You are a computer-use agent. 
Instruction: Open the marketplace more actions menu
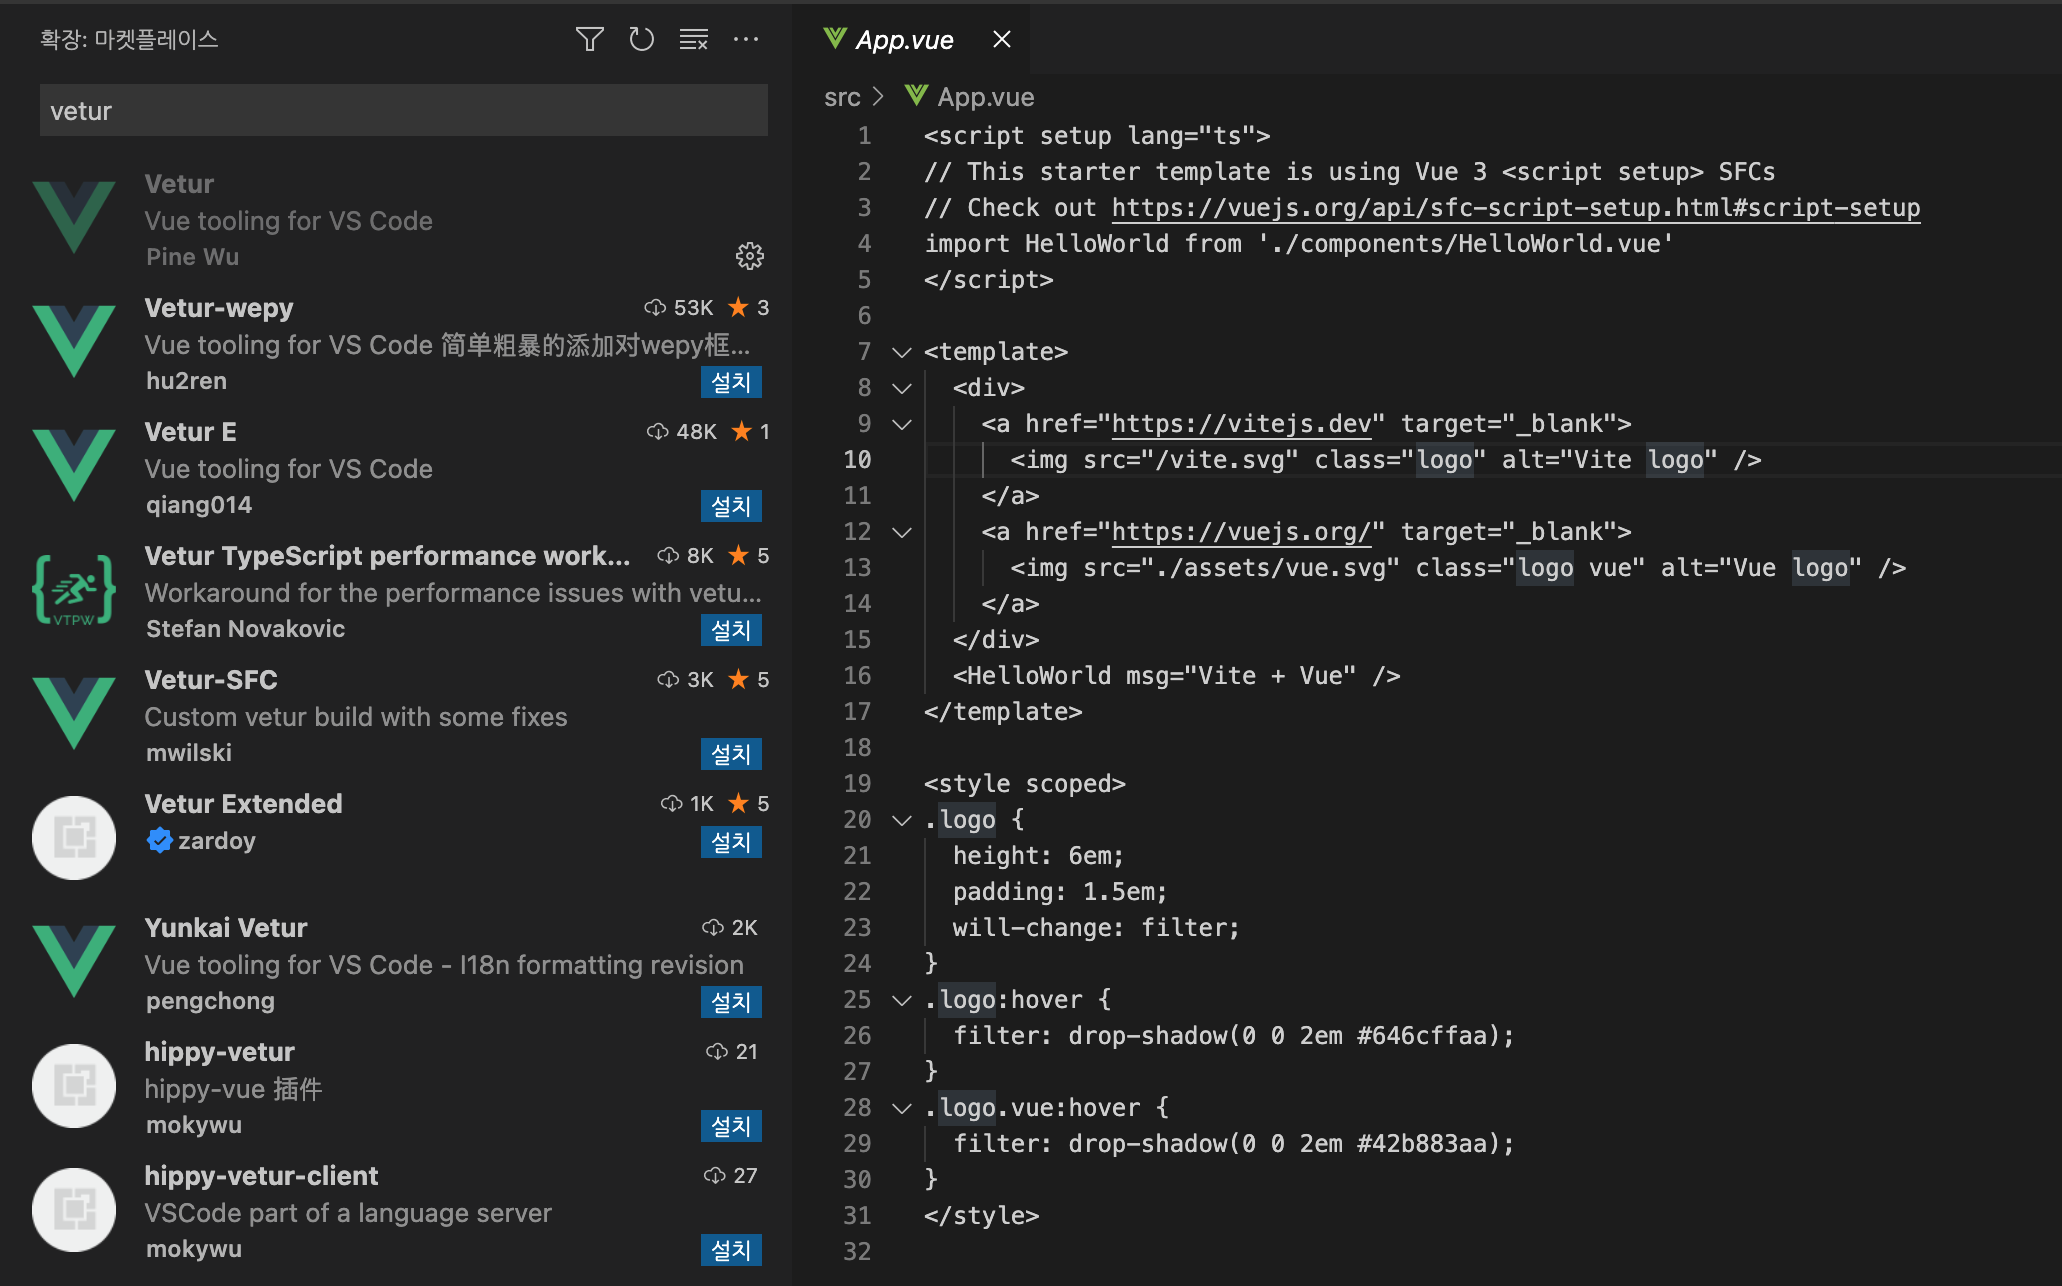[745, 40]
